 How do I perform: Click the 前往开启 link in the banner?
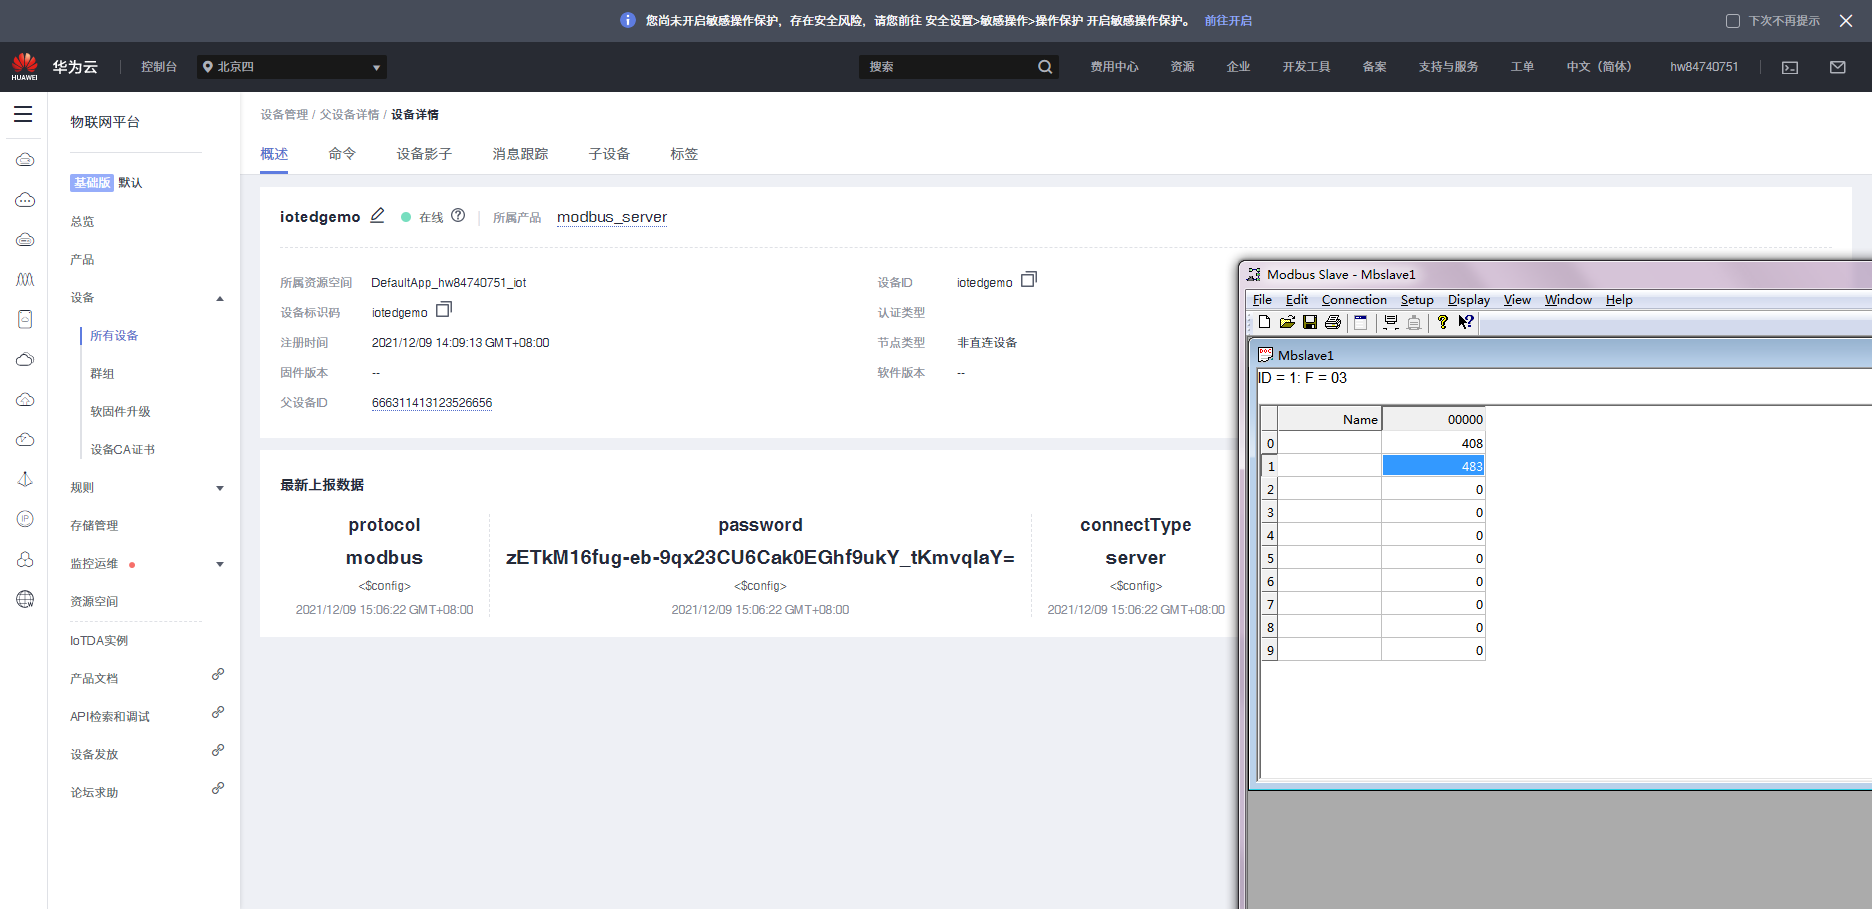coord(1228,21)
